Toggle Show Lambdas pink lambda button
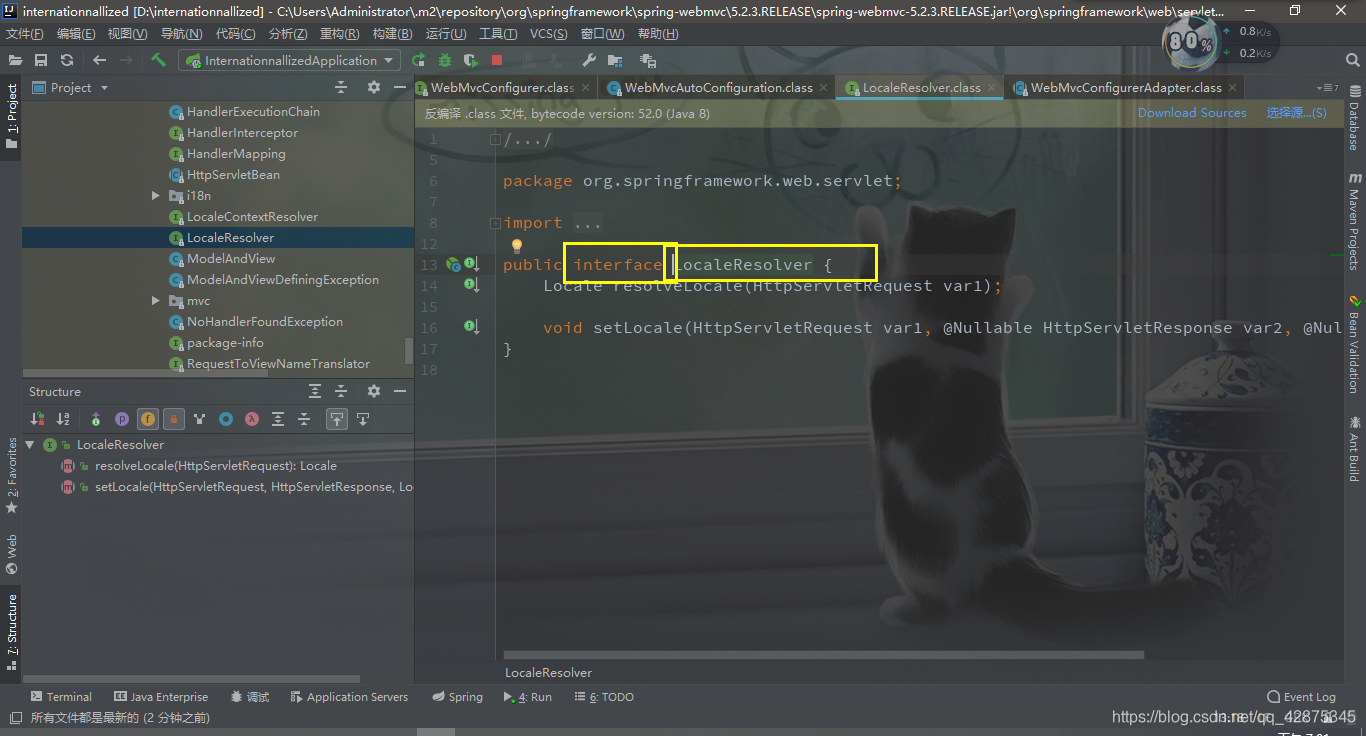The height and width of the screenshot is (736, 1366). point(252,419)
